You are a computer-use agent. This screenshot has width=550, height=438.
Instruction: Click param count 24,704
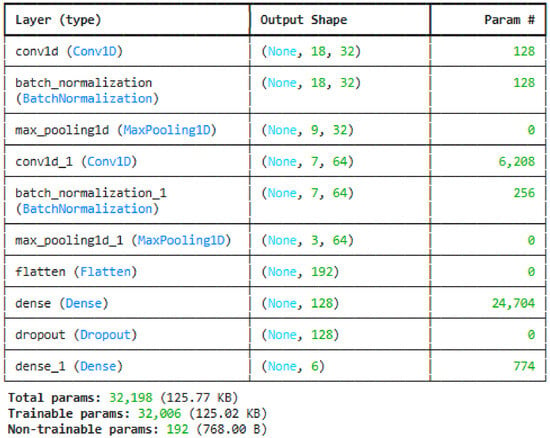coord(513,303)
